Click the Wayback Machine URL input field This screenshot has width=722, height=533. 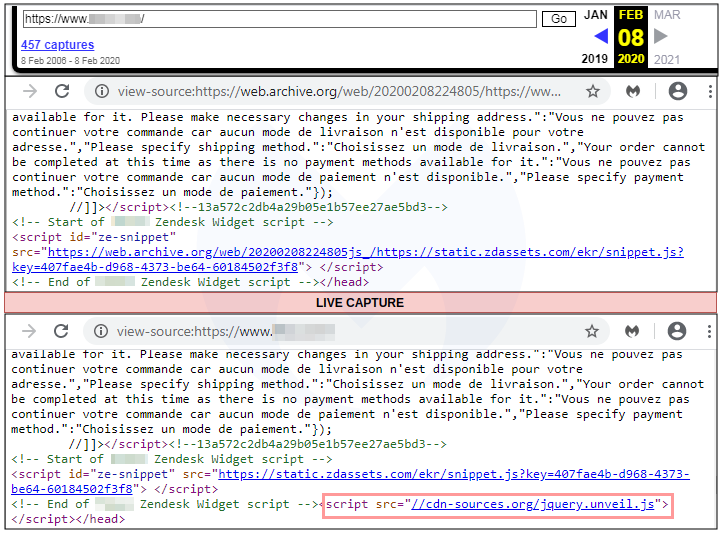(279, 19)
